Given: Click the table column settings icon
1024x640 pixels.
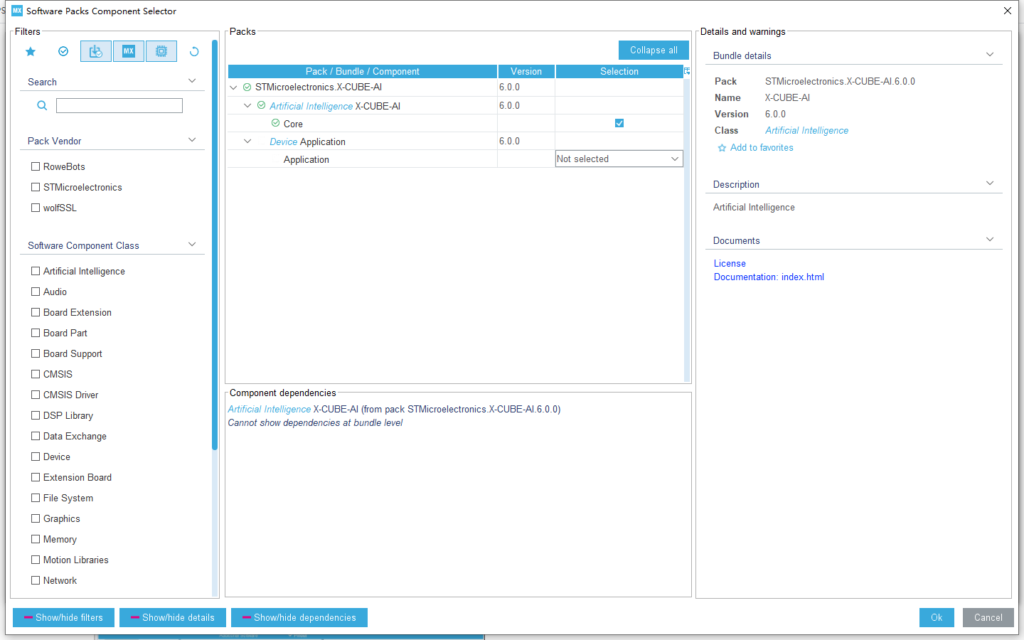Looking at the screenshot, I should click(687, 71).
